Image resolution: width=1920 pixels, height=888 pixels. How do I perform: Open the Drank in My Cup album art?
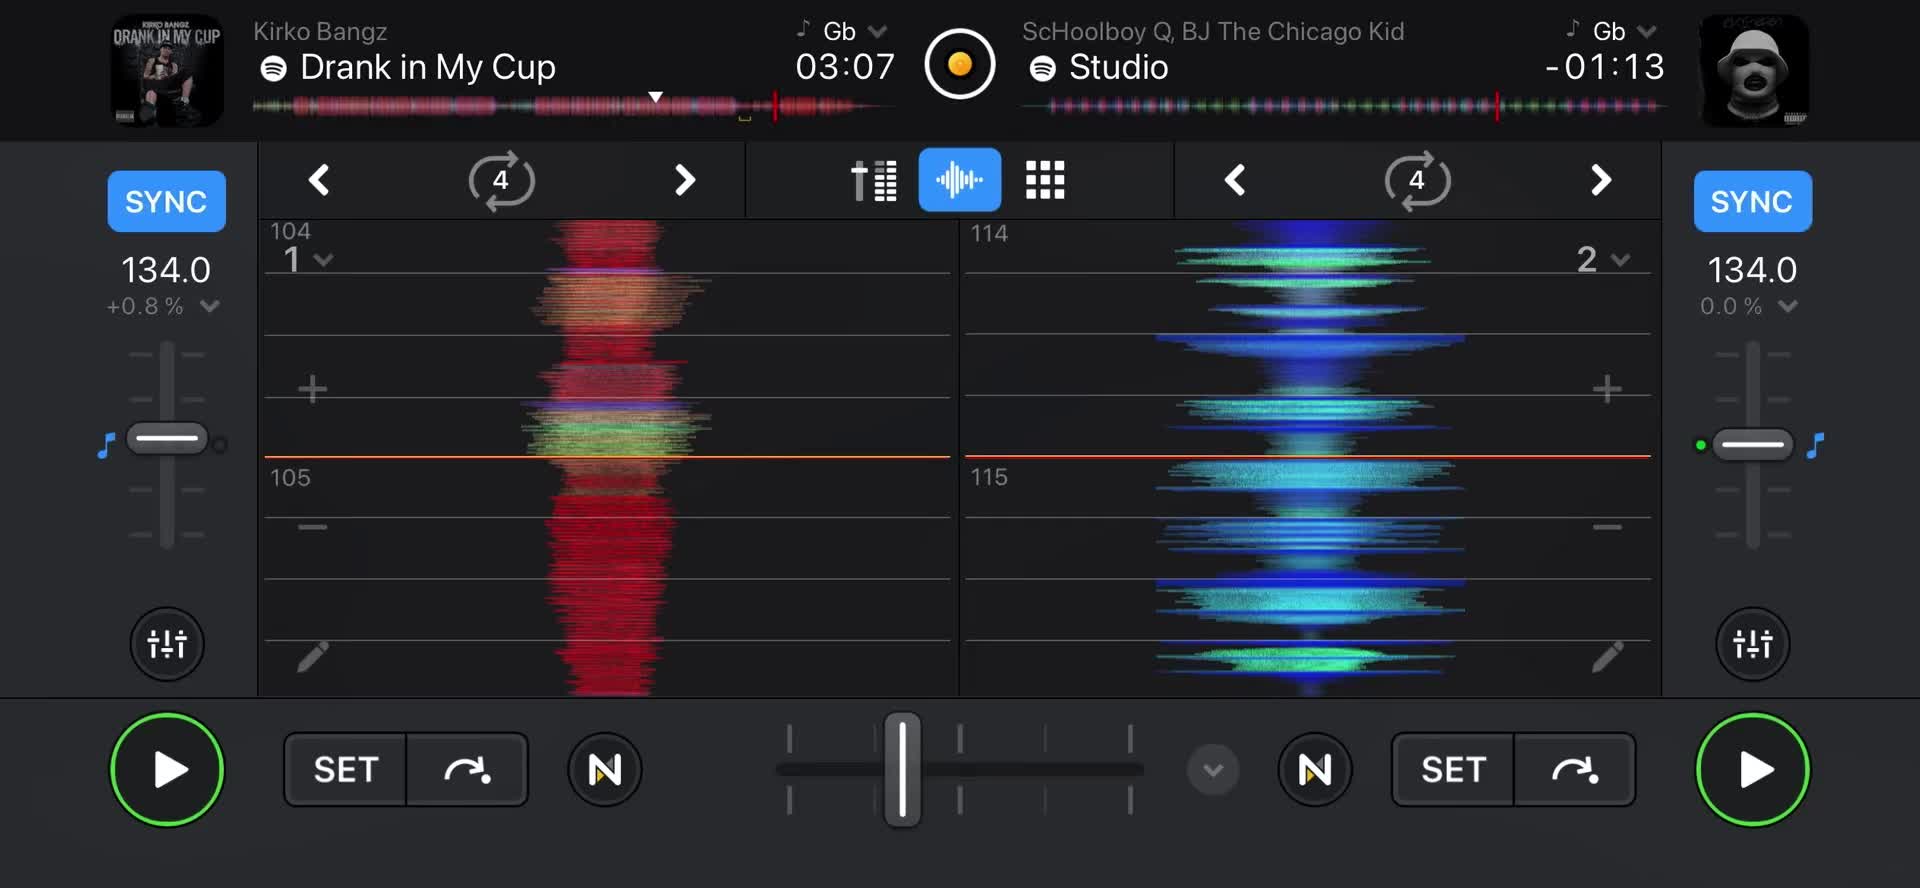pyautogui.click(x=166, y=70)
